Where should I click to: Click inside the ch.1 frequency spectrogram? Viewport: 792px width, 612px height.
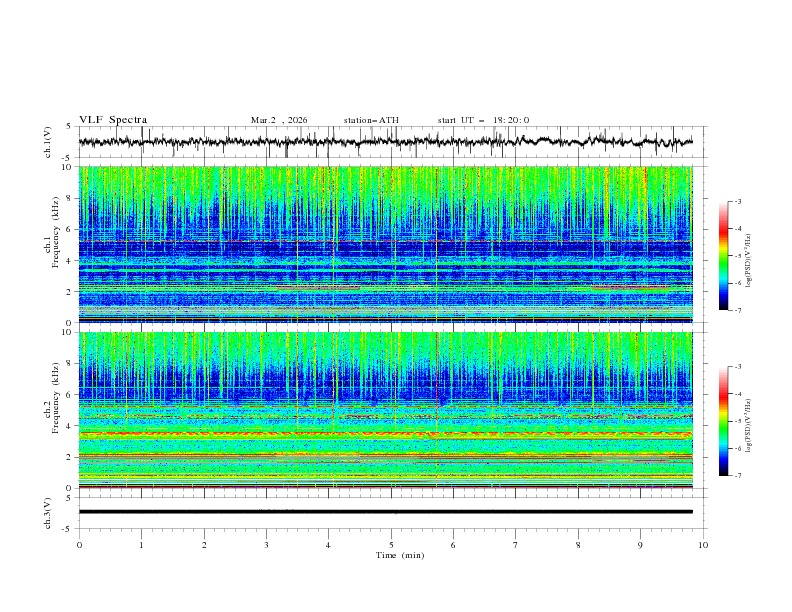coord(385,244)
